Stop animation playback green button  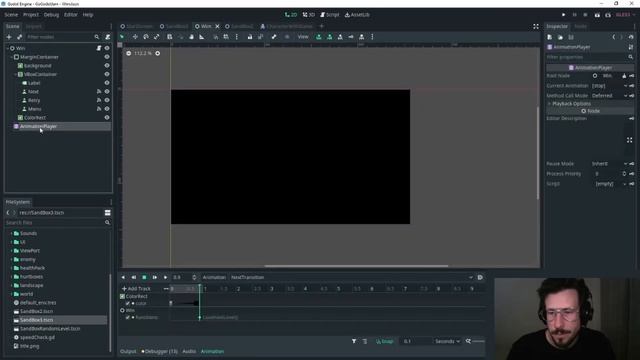tap(144, 278)
